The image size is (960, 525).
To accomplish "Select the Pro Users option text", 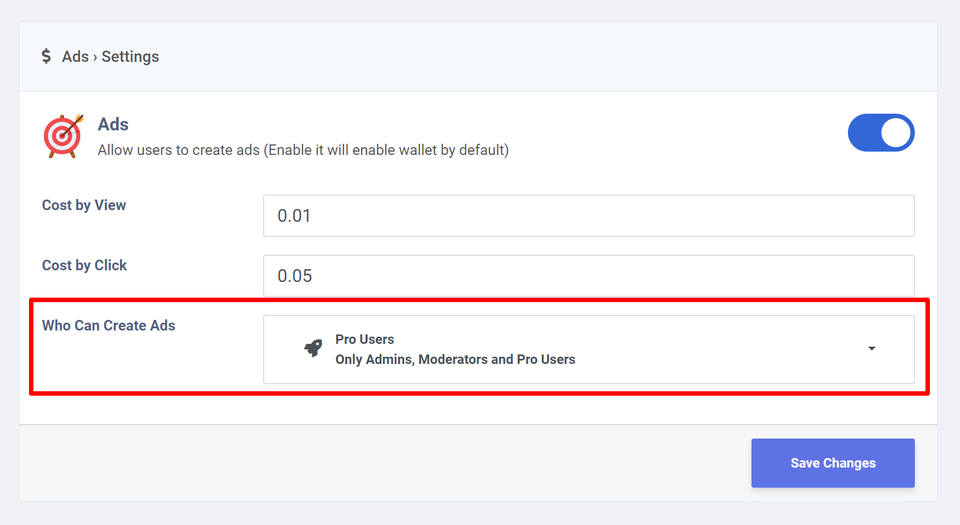I will coord(364,339).
